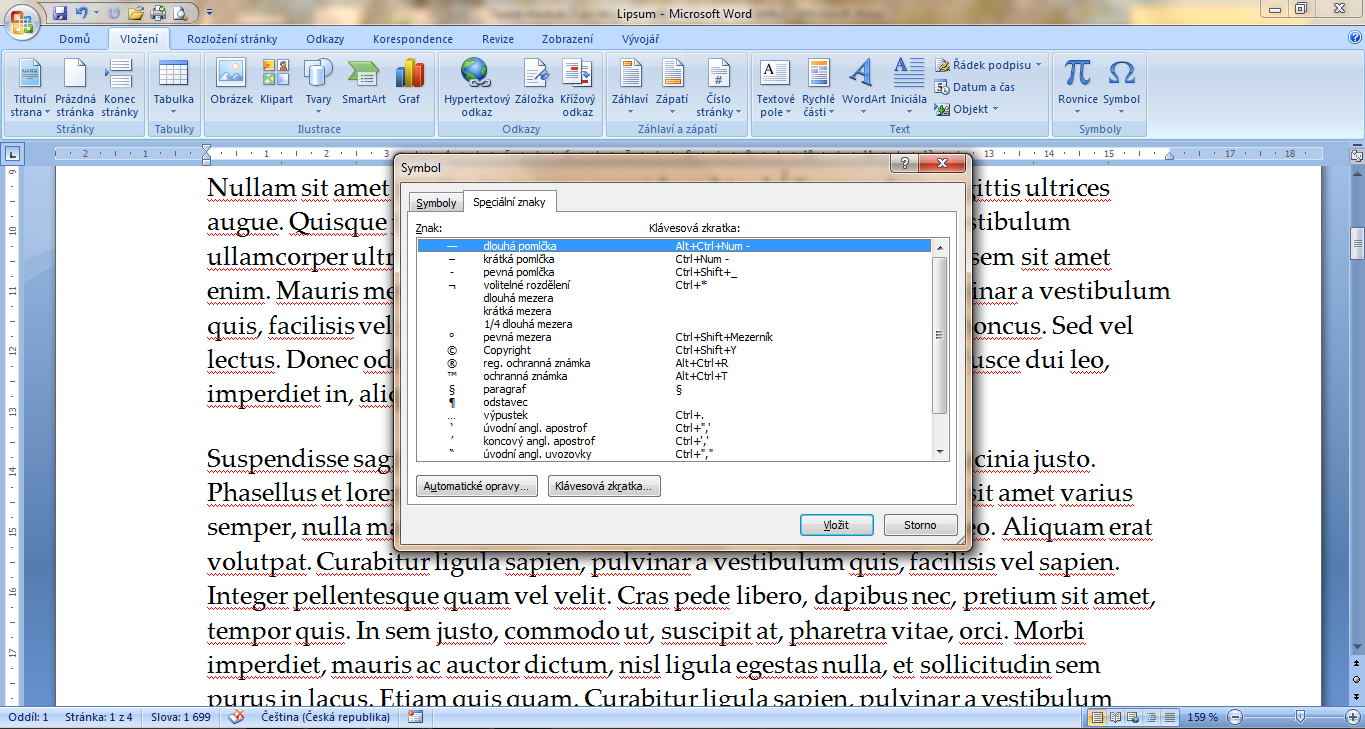Open the Iniciála drop cap menu
This screenshot has width=1365, height=729.
(x=908, y=88)
